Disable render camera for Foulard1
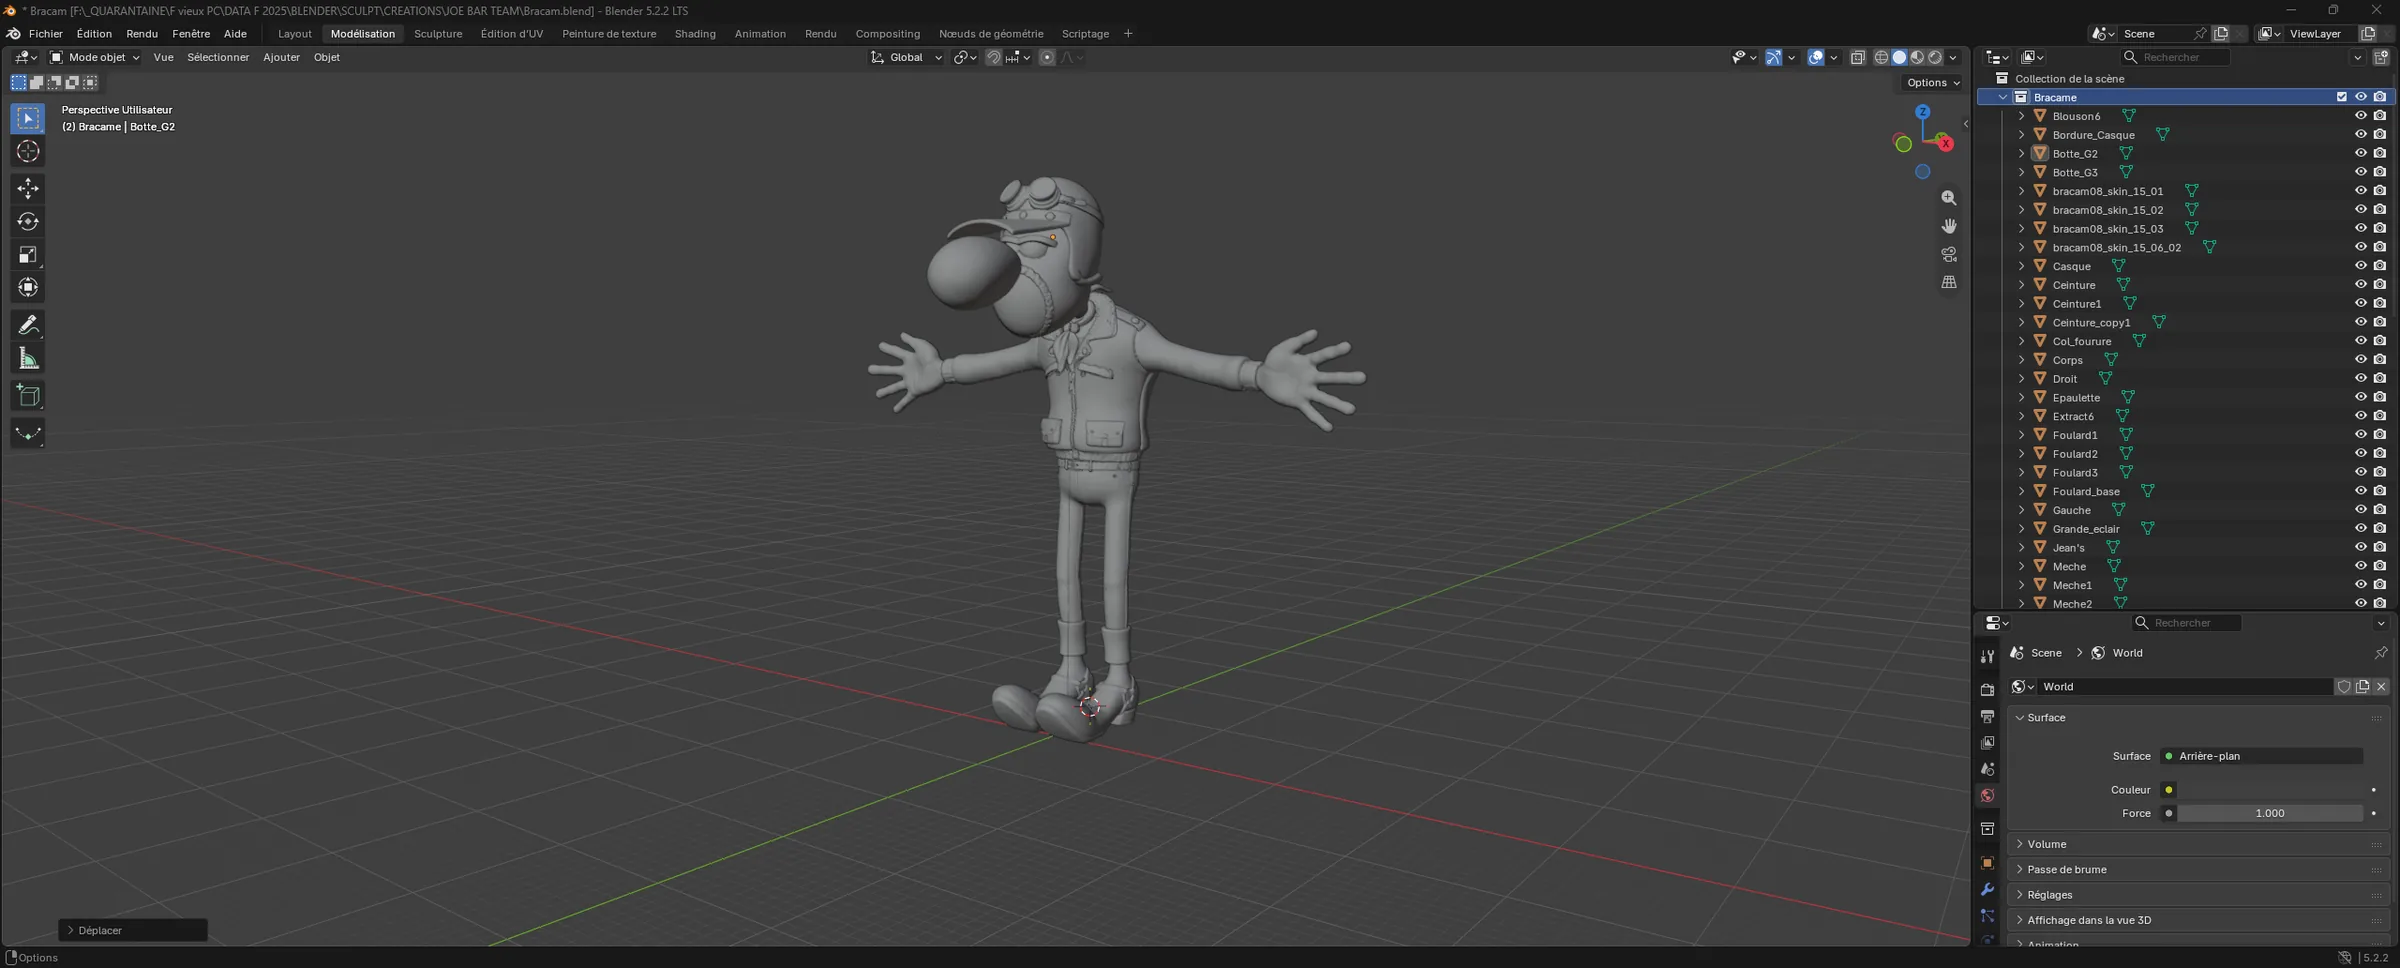Image resolution: width=2400 pixels, height=968 pixels. click(2380, 435)
